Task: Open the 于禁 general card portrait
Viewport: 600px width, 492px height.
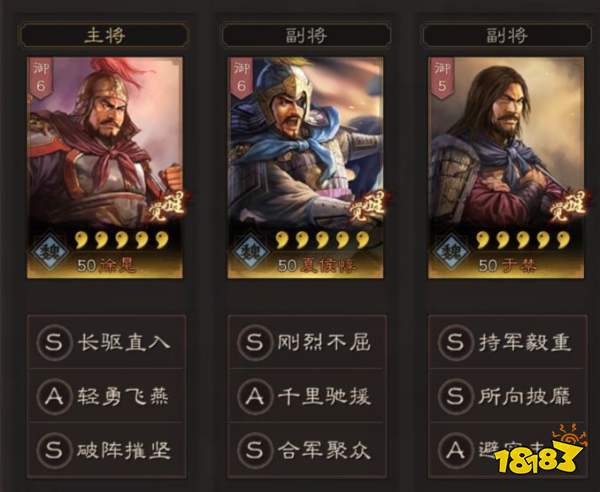Action: click(505, 168)
